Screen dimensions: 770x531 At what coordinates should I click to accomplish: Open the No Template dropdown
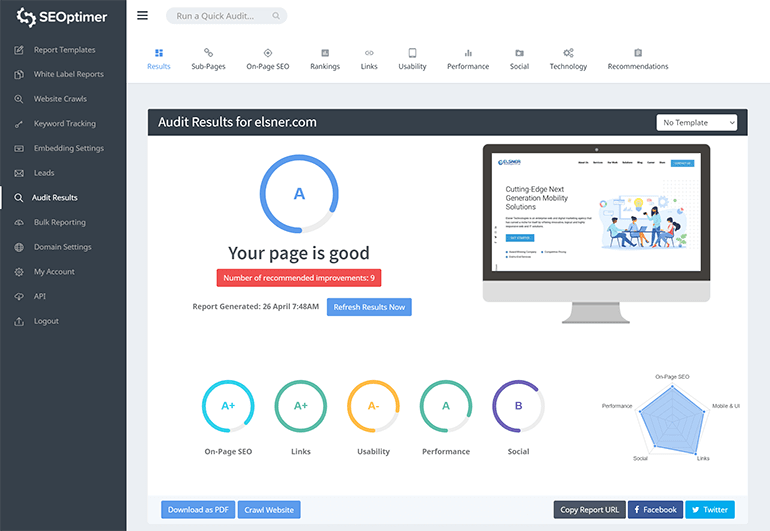tap(696, 122)
